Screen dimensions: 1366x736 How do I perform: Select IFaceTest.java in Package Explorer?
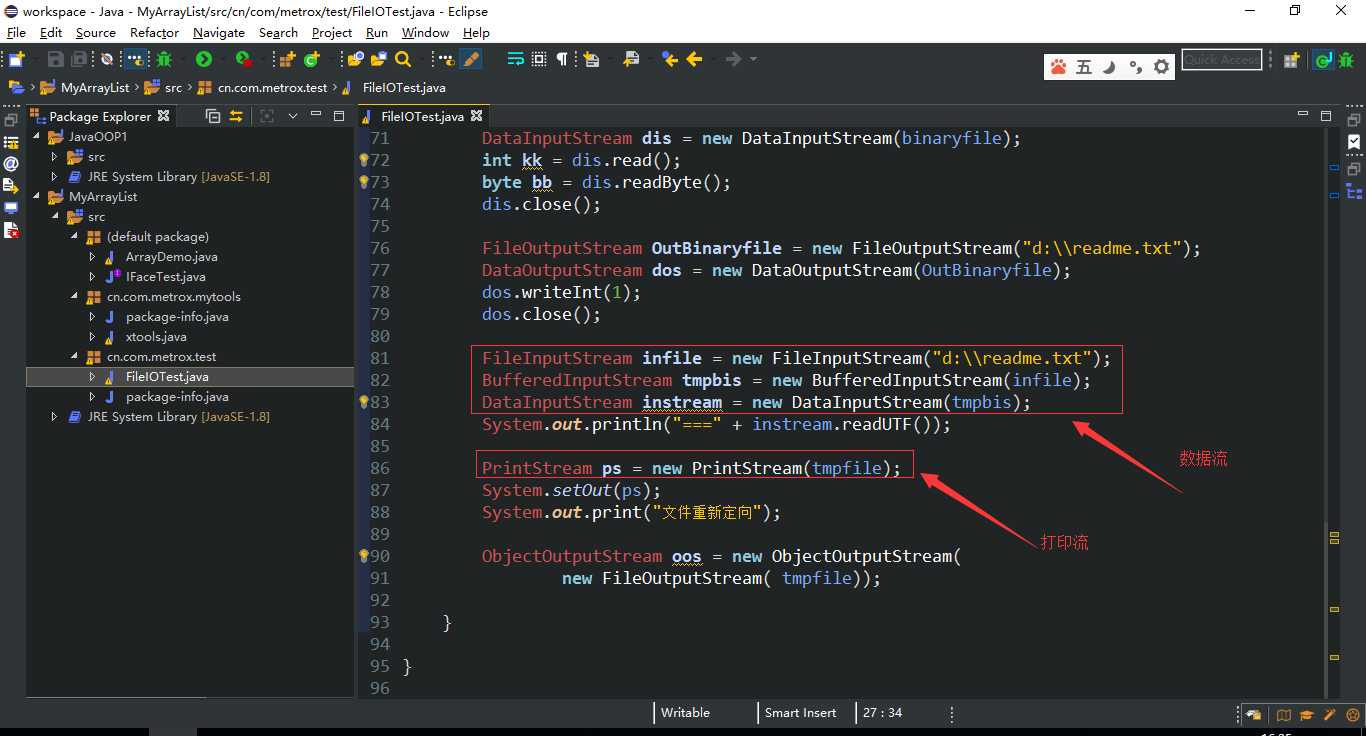click(x=165, y=277)
